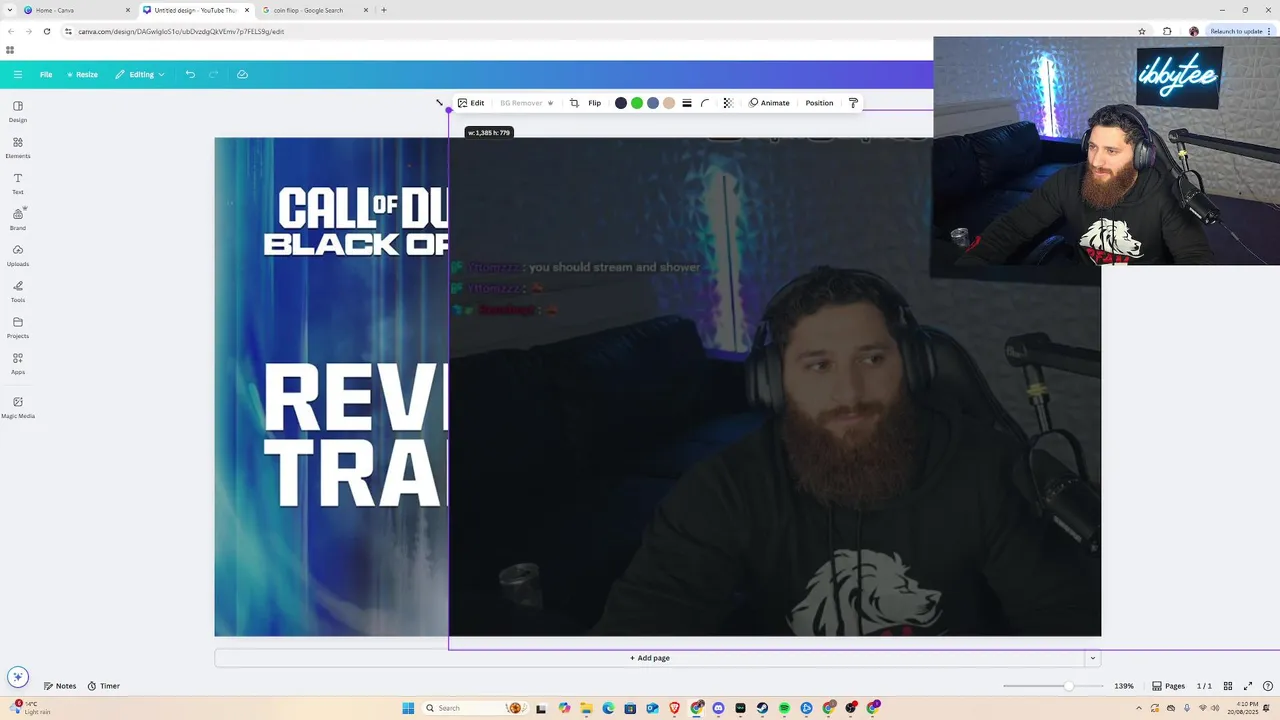Click the Animate button
1280x720 pixels.
tap(769, 103)
